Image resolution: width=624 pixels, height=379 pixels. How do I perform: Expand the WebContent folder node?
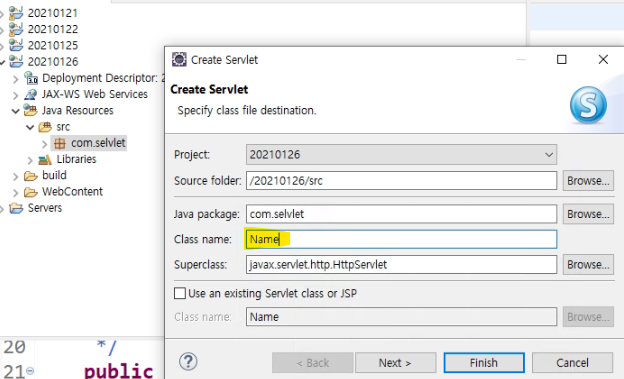pyautogui.click(x=16, y=193)
